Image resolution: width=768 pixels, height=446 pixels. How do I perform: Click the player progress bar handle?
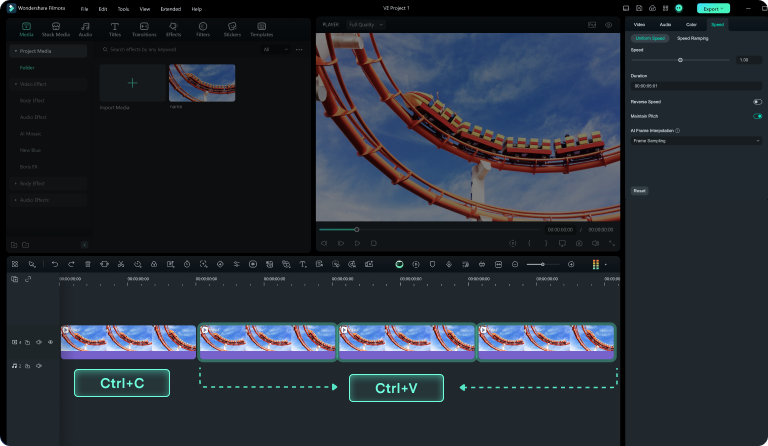[357, 230]
